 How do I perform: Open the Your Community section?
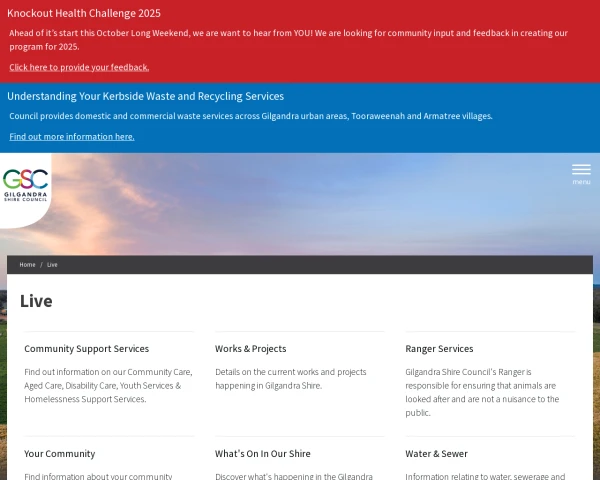[59, 453]
